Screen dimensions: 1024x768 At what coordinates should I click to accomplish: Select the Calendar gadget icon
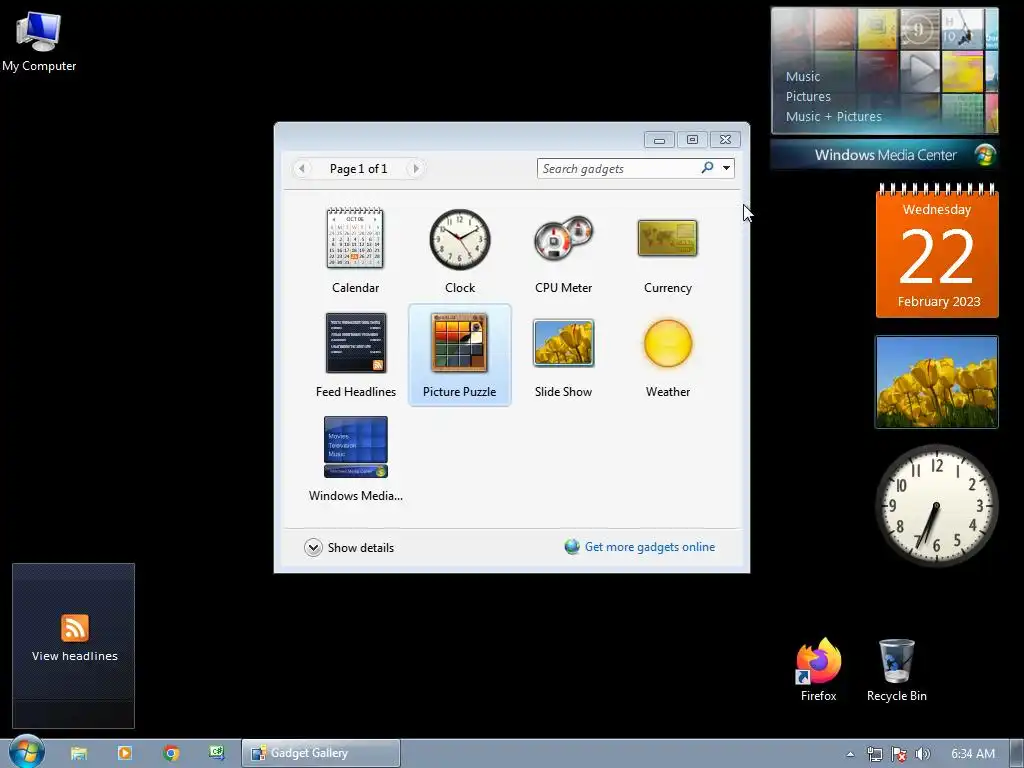(355, 238)
